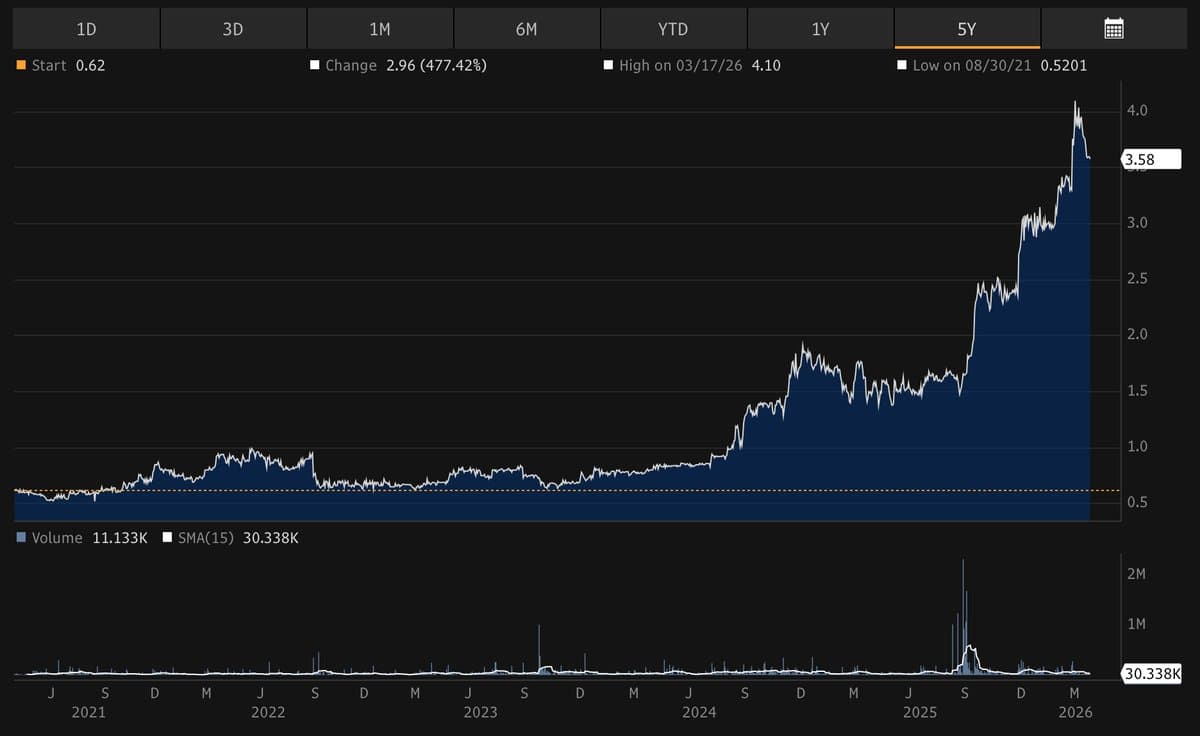The height and width of the screenshot is (736, 1200).
Task: Click the orange Start legend marker
Action: point(19,64)
